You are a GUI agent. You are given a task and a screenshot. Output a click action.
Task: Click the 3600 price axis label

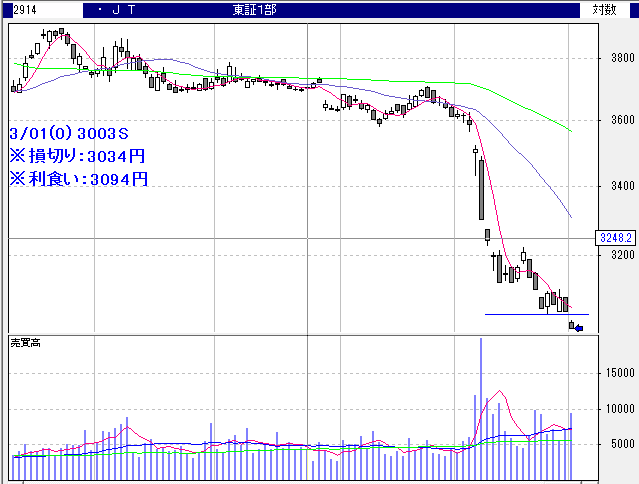[618, 121]
